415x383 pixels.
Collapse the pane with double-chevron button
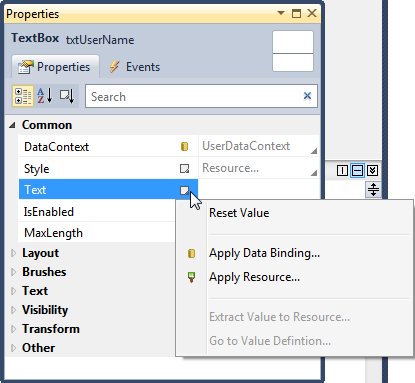point(372,171)
